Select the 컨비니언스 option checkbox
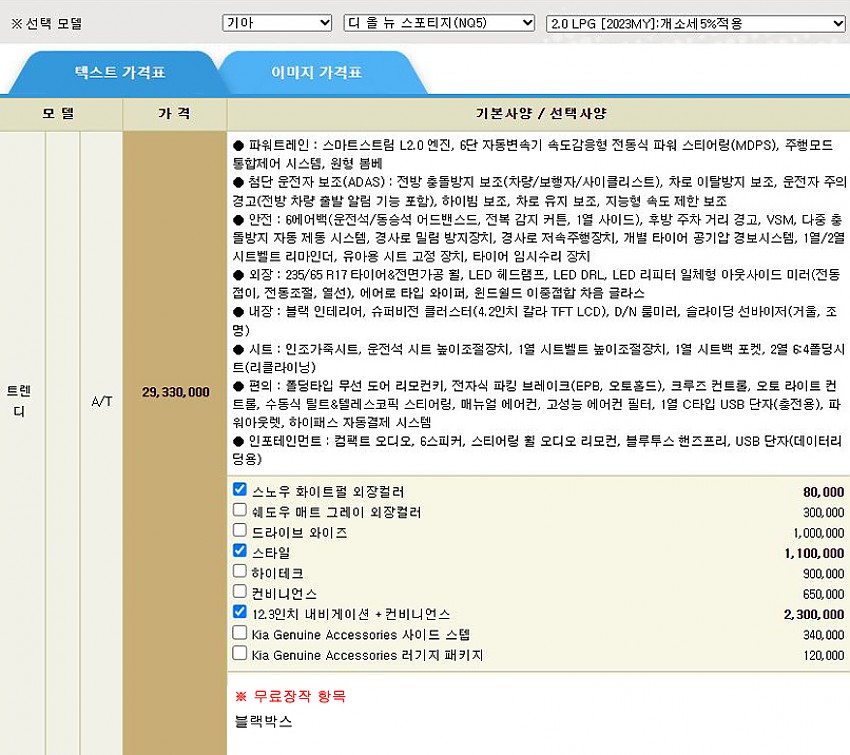Viewport: 850px width, 755px height. pos(239,592)
